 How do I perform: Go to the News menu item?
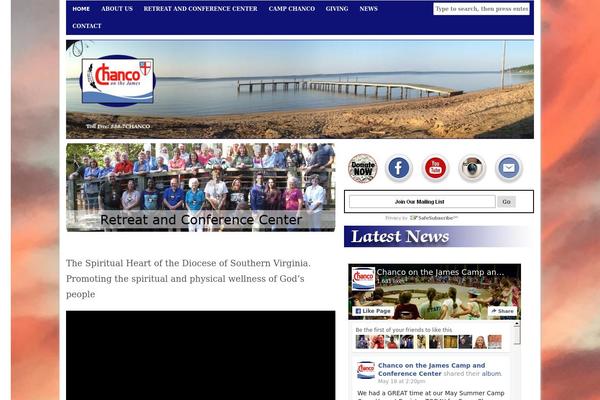(x=368, y=9)
